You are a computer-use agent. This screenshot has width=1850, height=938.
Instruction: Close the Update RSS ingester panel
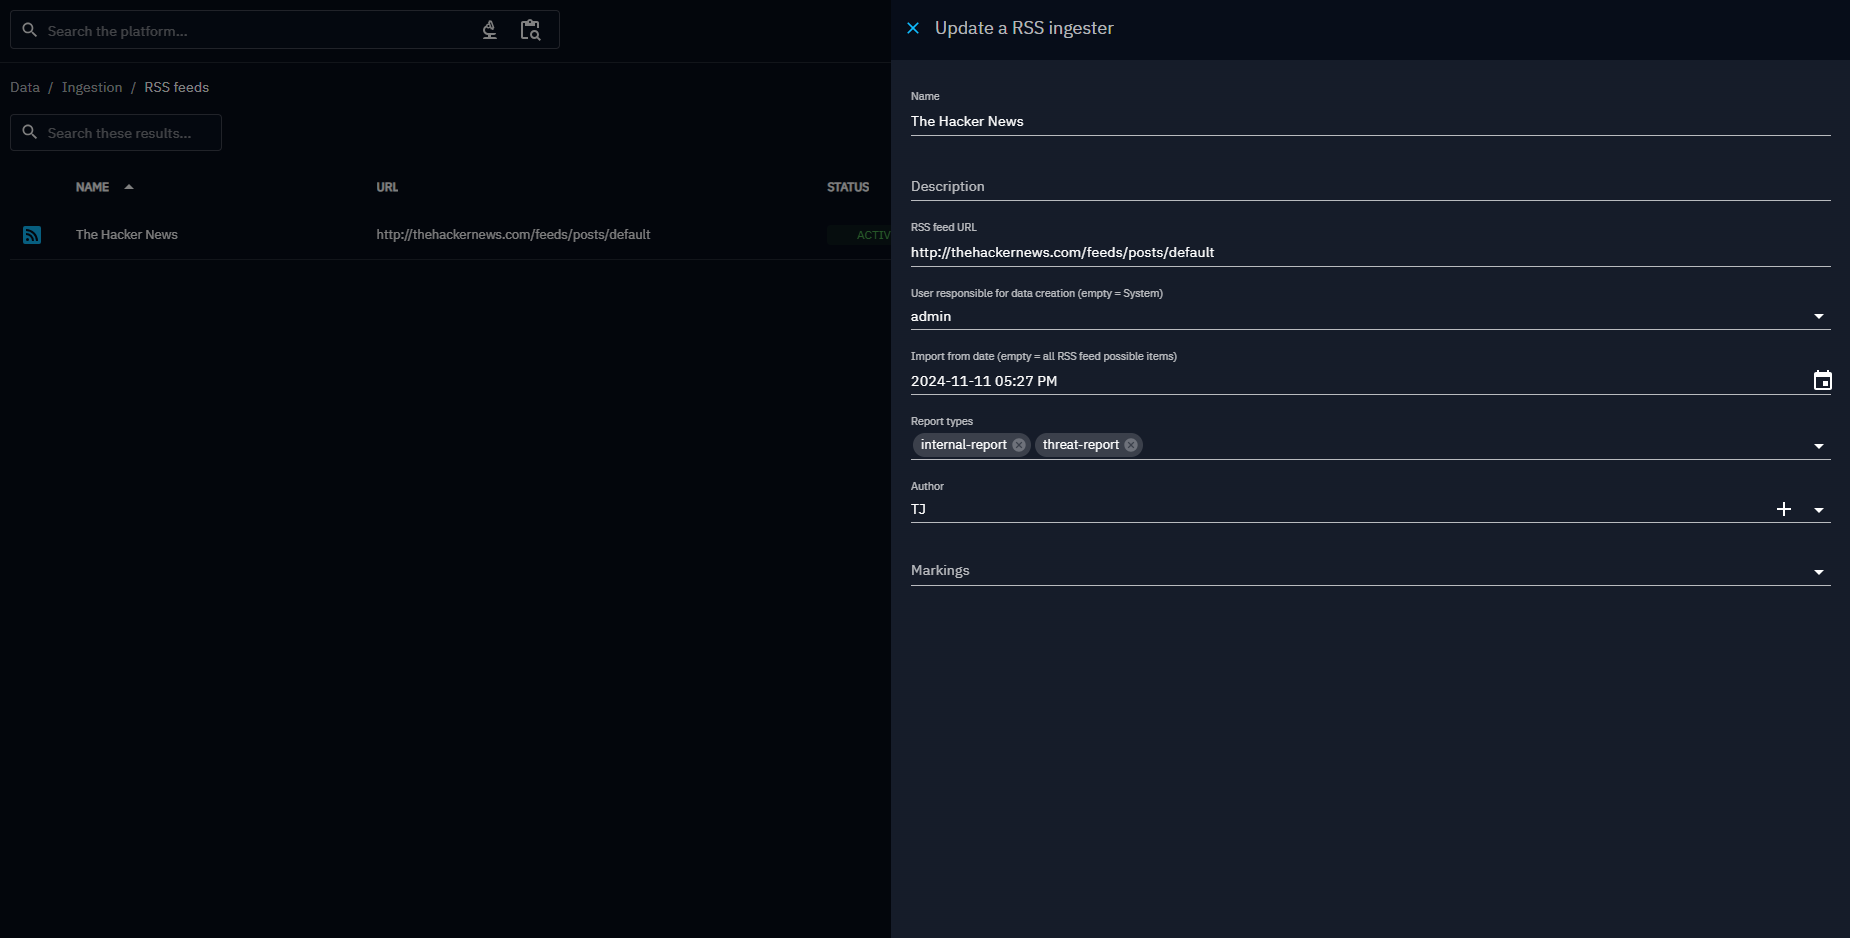tap(913, 28)
